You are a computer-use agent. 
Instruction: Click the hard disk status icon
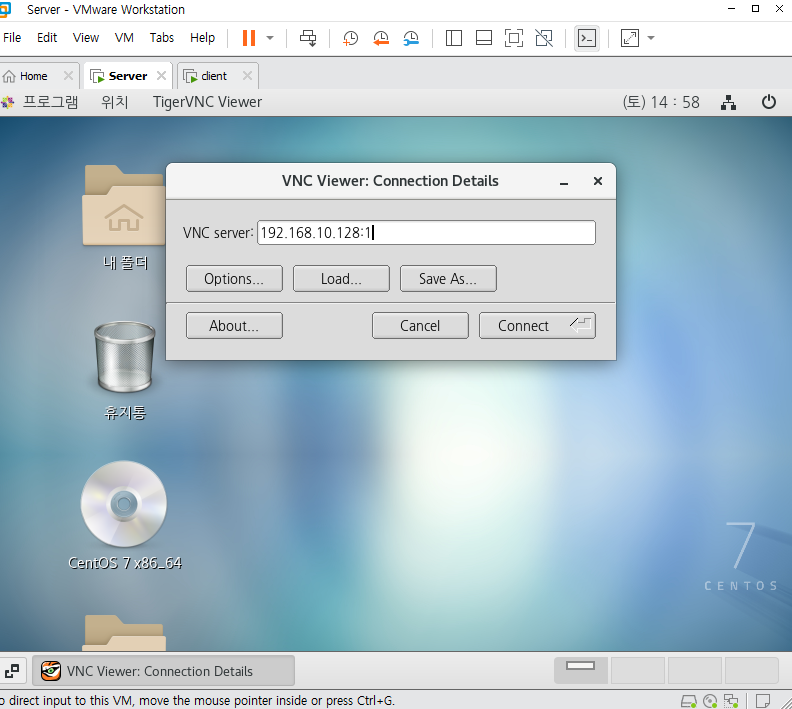point(689,701)
